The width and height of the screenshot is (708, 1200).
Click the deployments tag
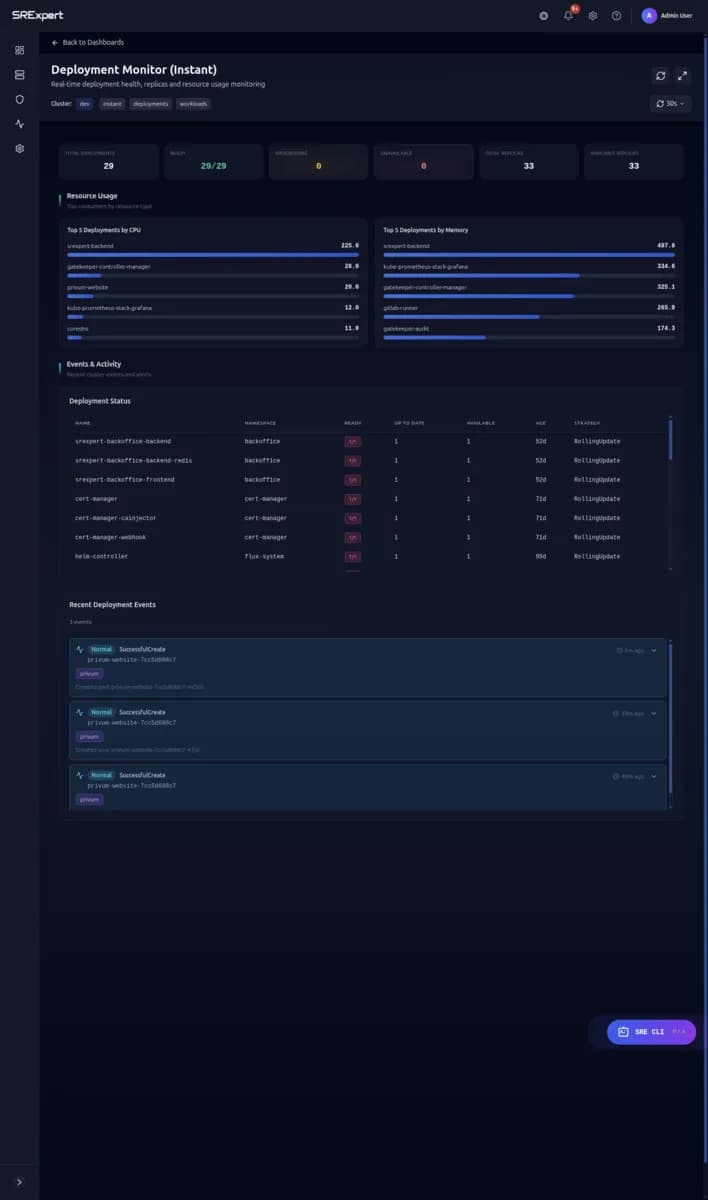tap(151, 103)
